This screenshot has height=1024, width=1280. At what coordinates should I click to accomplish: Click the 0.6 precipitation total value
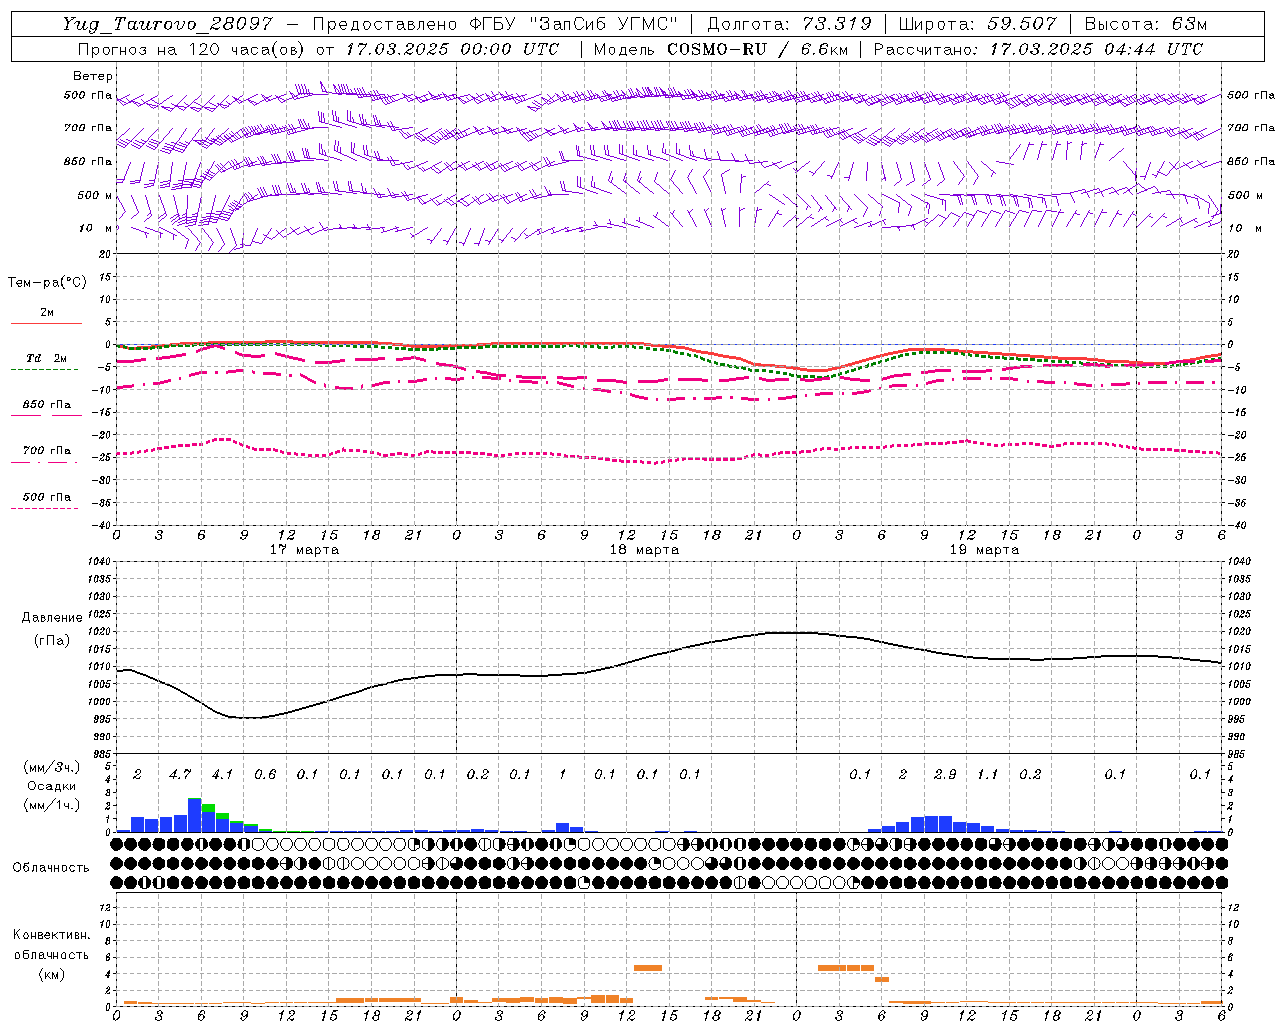pos(265,774)
